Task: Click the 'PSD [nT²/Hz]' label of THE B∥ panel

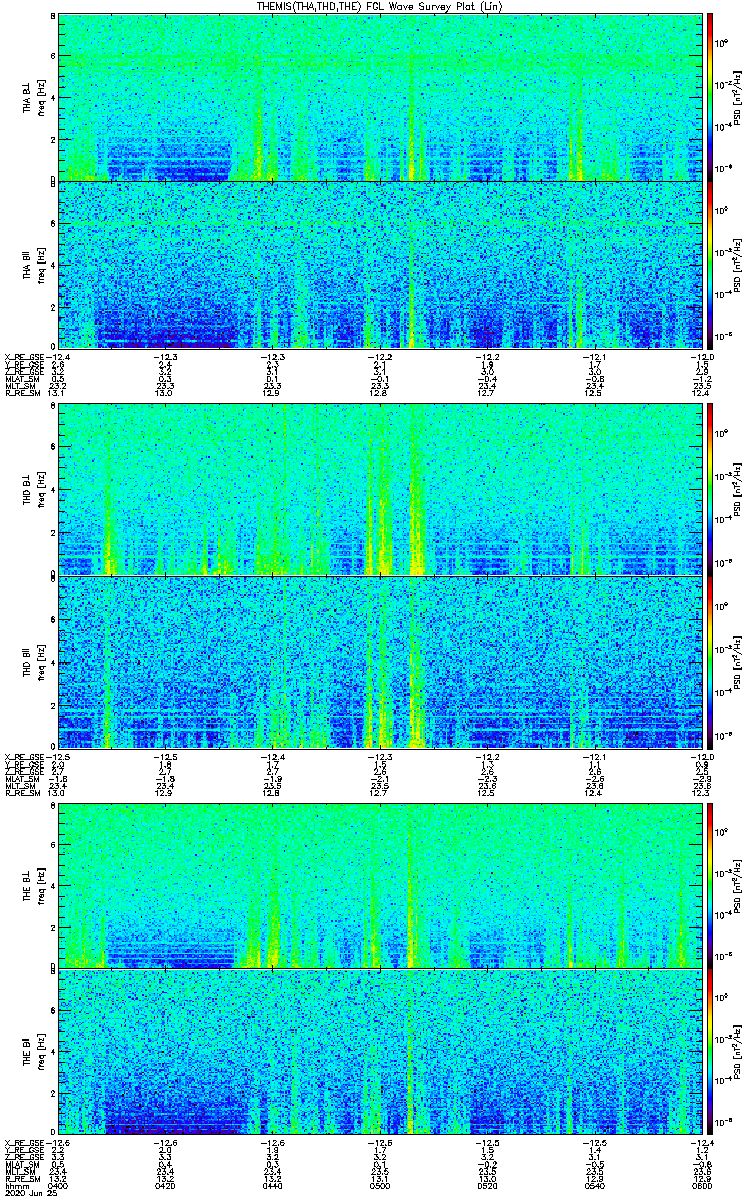Action: click(x=738, y=1051)
